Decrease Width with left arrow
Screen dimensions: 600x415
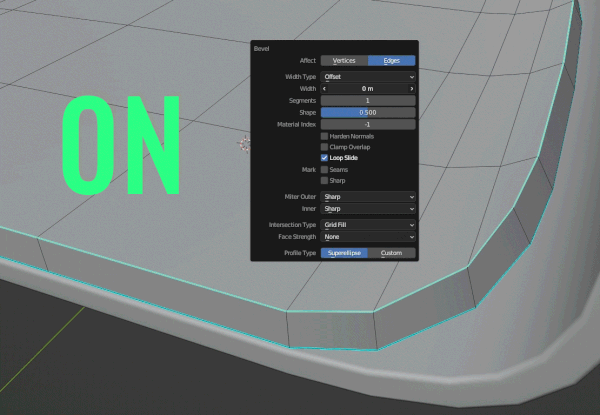click(x=324, y=89)
